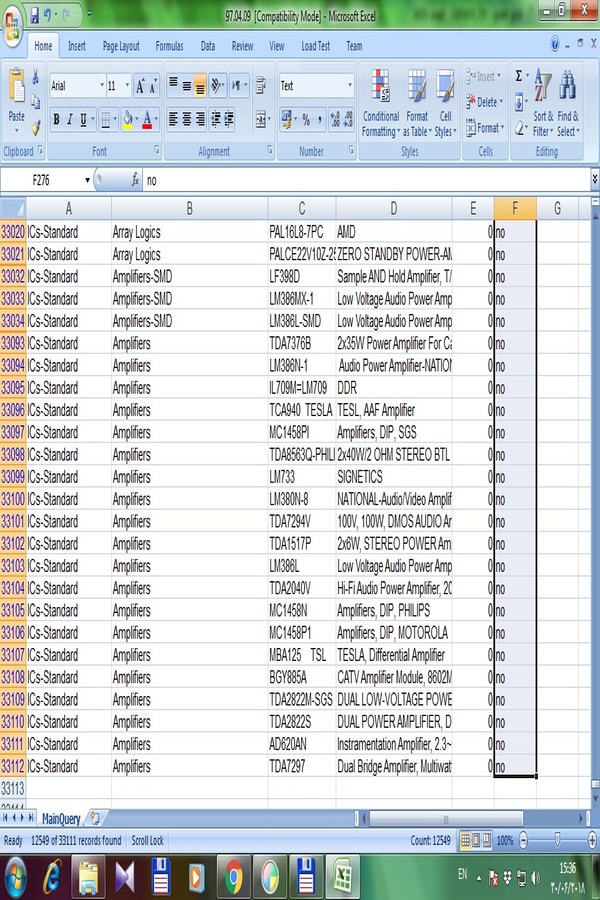Open the Name Box F276 dropdown arrow

[87, 180]
